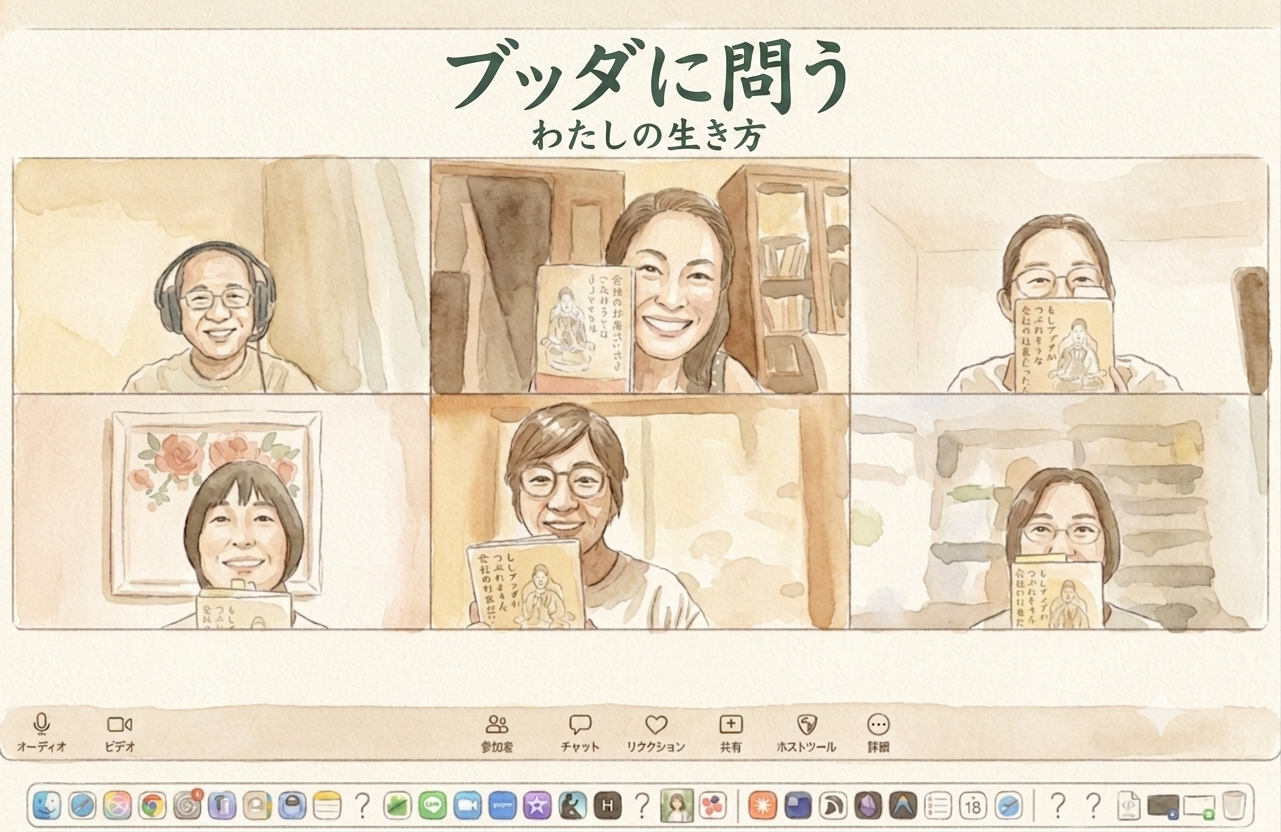
Task: Select the woman hiding behind a book tile
Action: (x=1059, y=275)
